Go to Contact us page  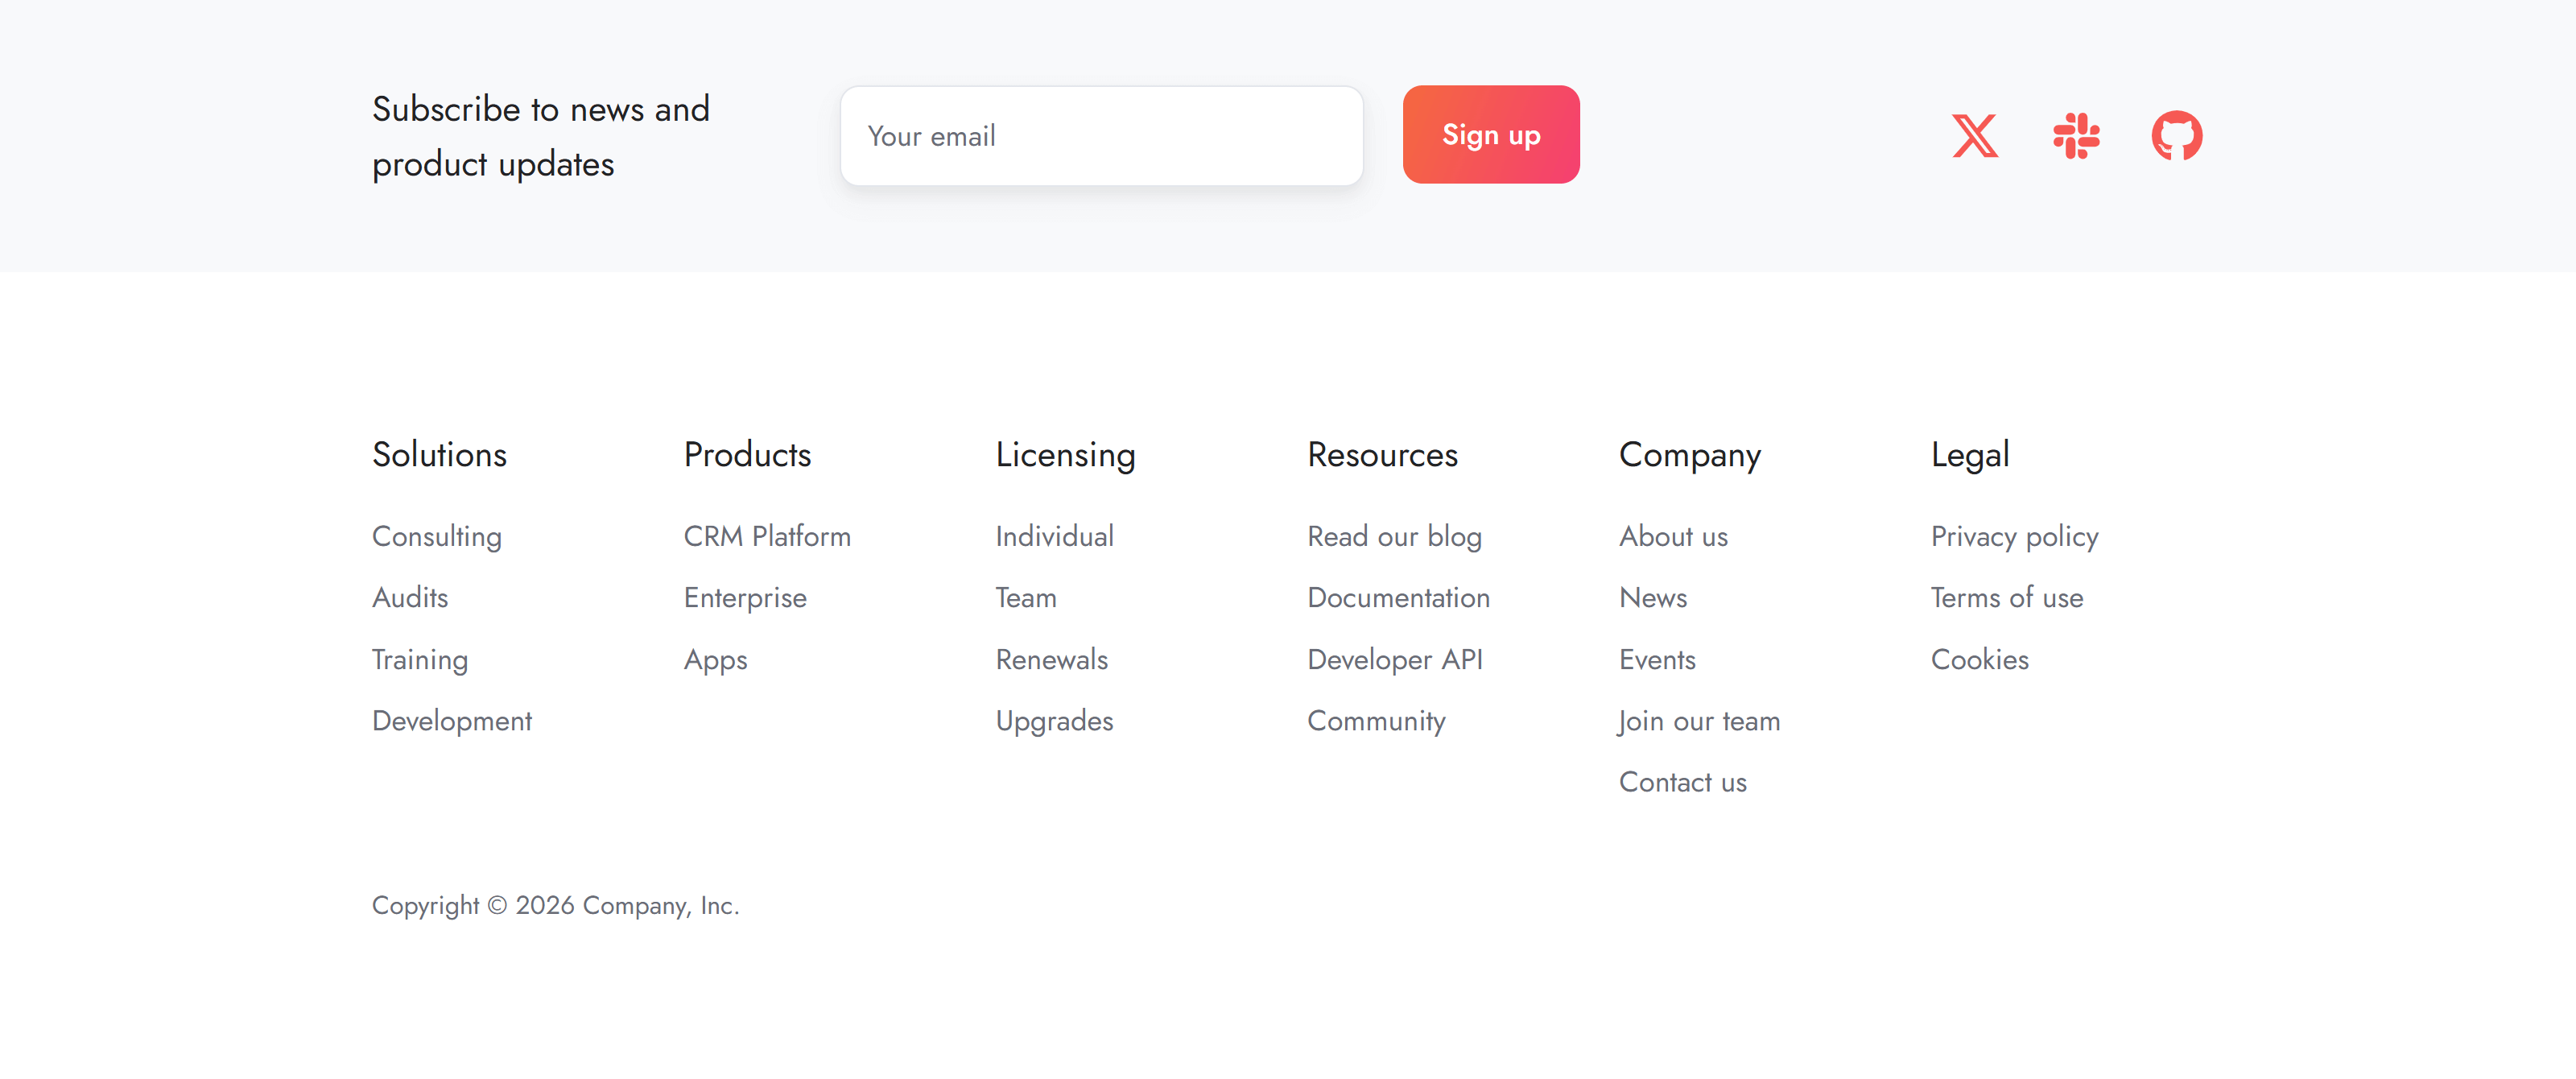coord(1683,783)
